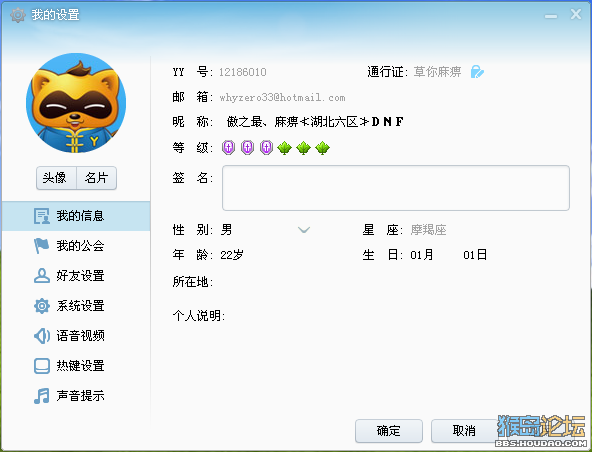
Task: Click the 我的信息 profile card icon
Action: pos(42,216)
